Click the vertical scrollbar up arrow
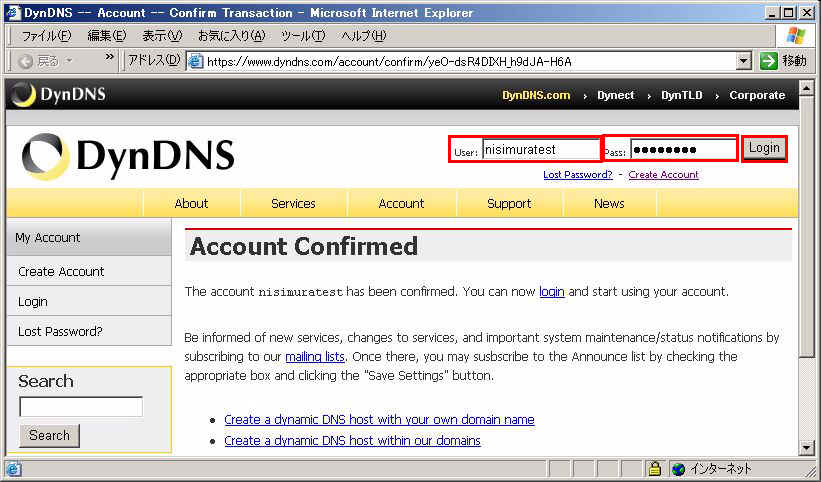The image size is (821, 482). click(806, 87)
